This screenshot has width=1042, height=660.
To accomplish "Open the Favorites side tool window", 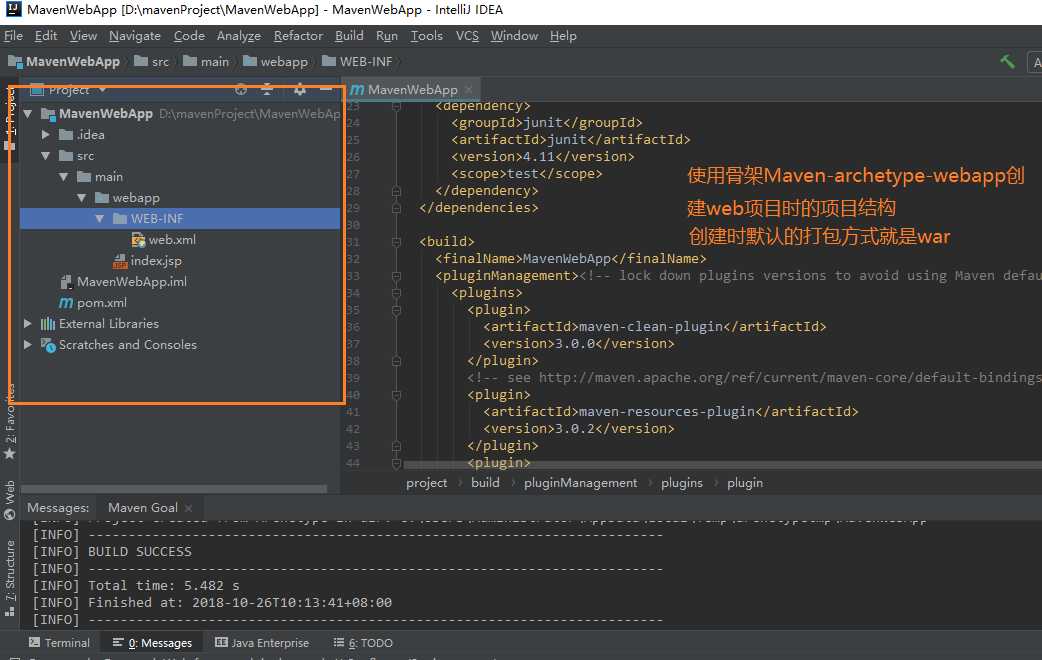I will (x=9, y=422).
